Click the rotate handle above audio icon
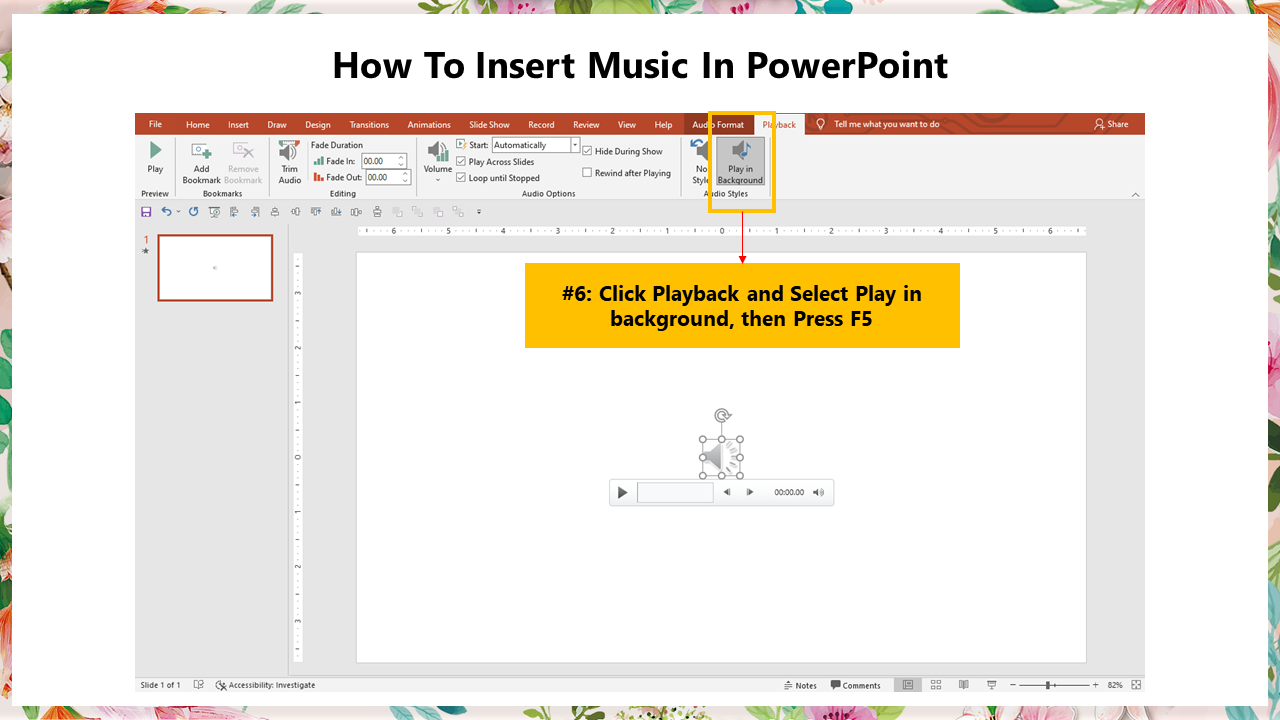The height and width of the screenshot is (720, 1280). click(722, 415)
